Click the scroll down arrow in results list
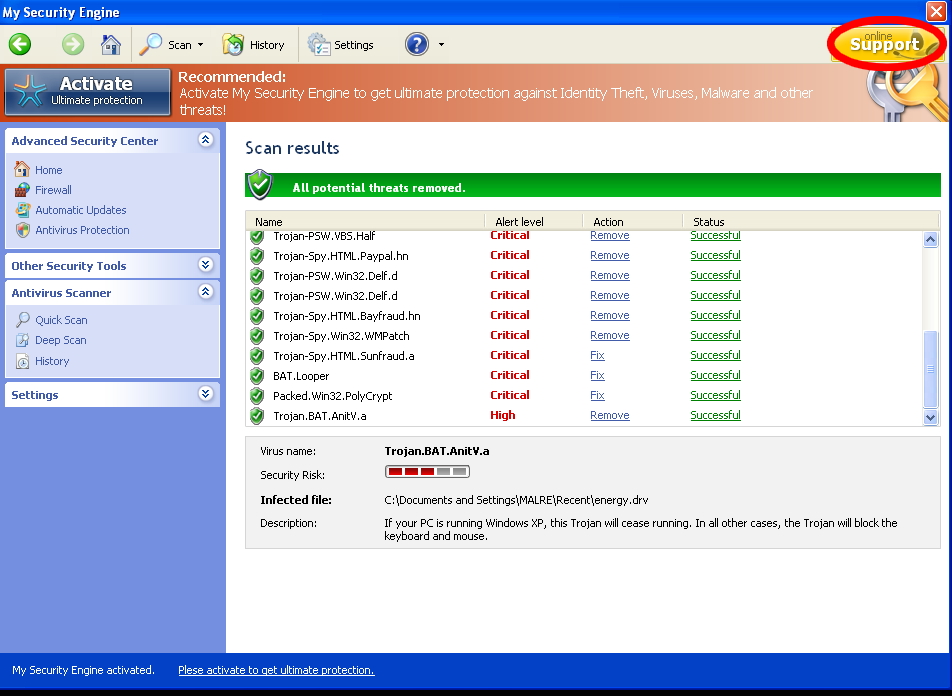Viewport: 952px width, 696px height. tap(930, 417)
